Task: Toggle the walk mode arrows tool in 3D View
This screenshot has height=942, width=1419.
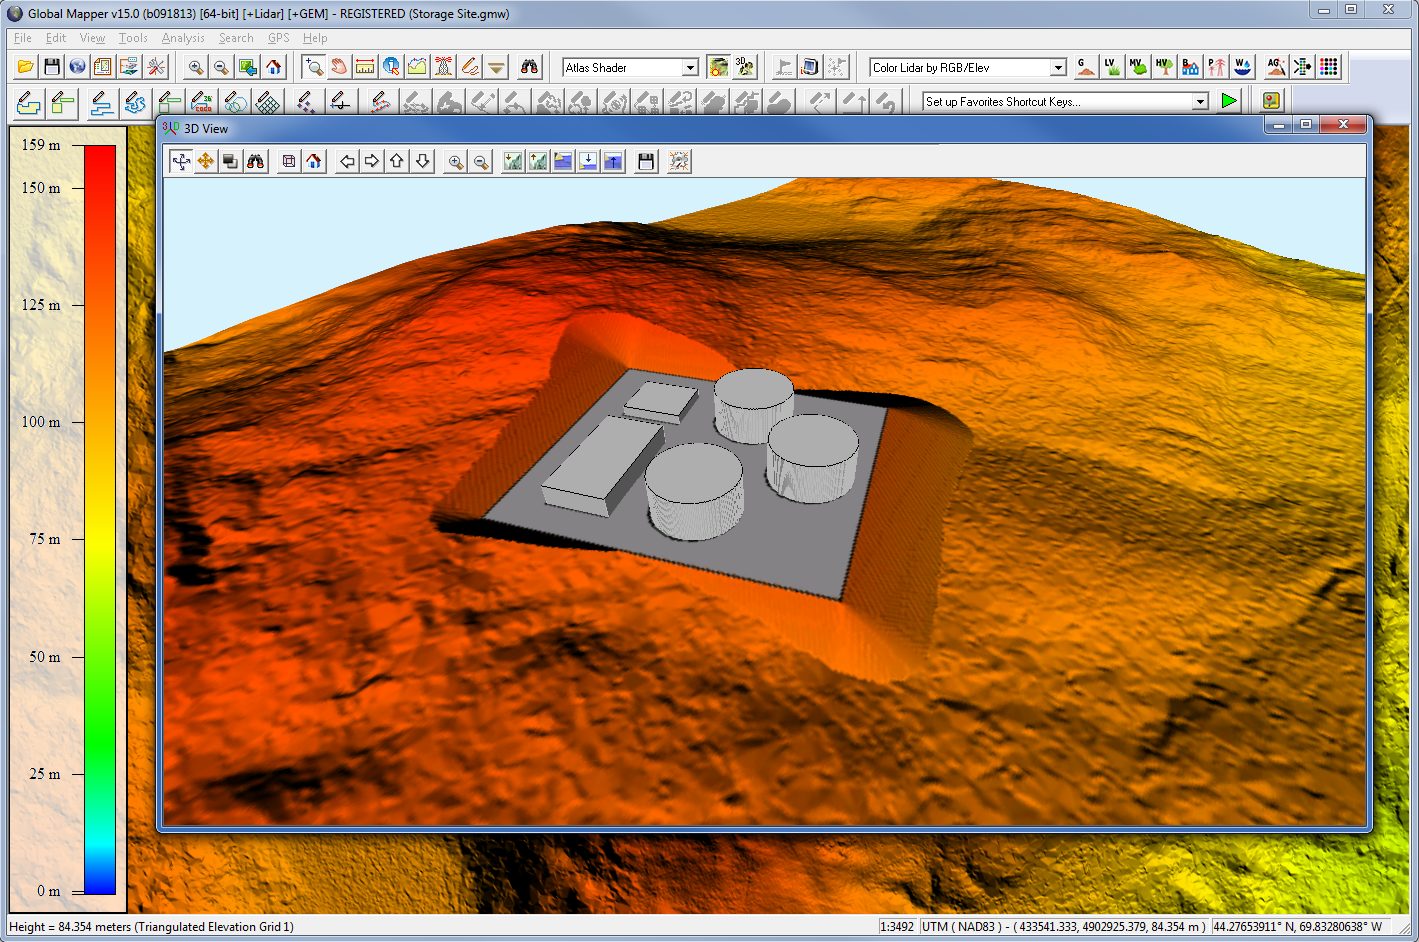Action: click(181, 160)
